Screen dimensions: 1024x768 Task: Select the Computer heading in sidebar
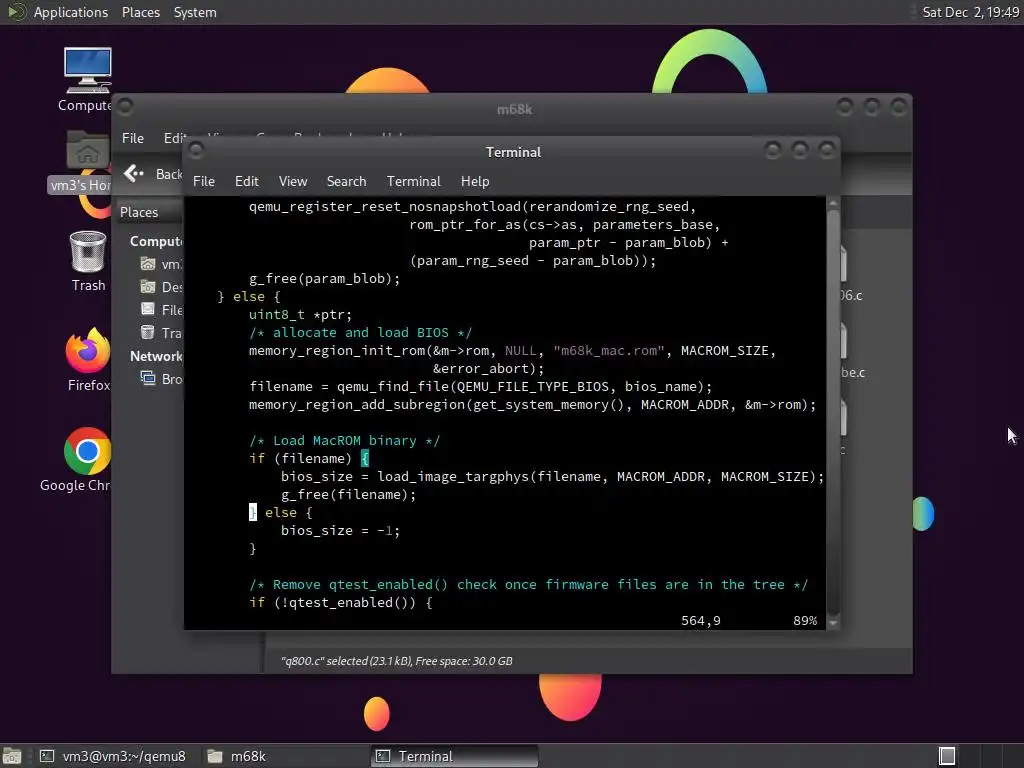point(156,241)
